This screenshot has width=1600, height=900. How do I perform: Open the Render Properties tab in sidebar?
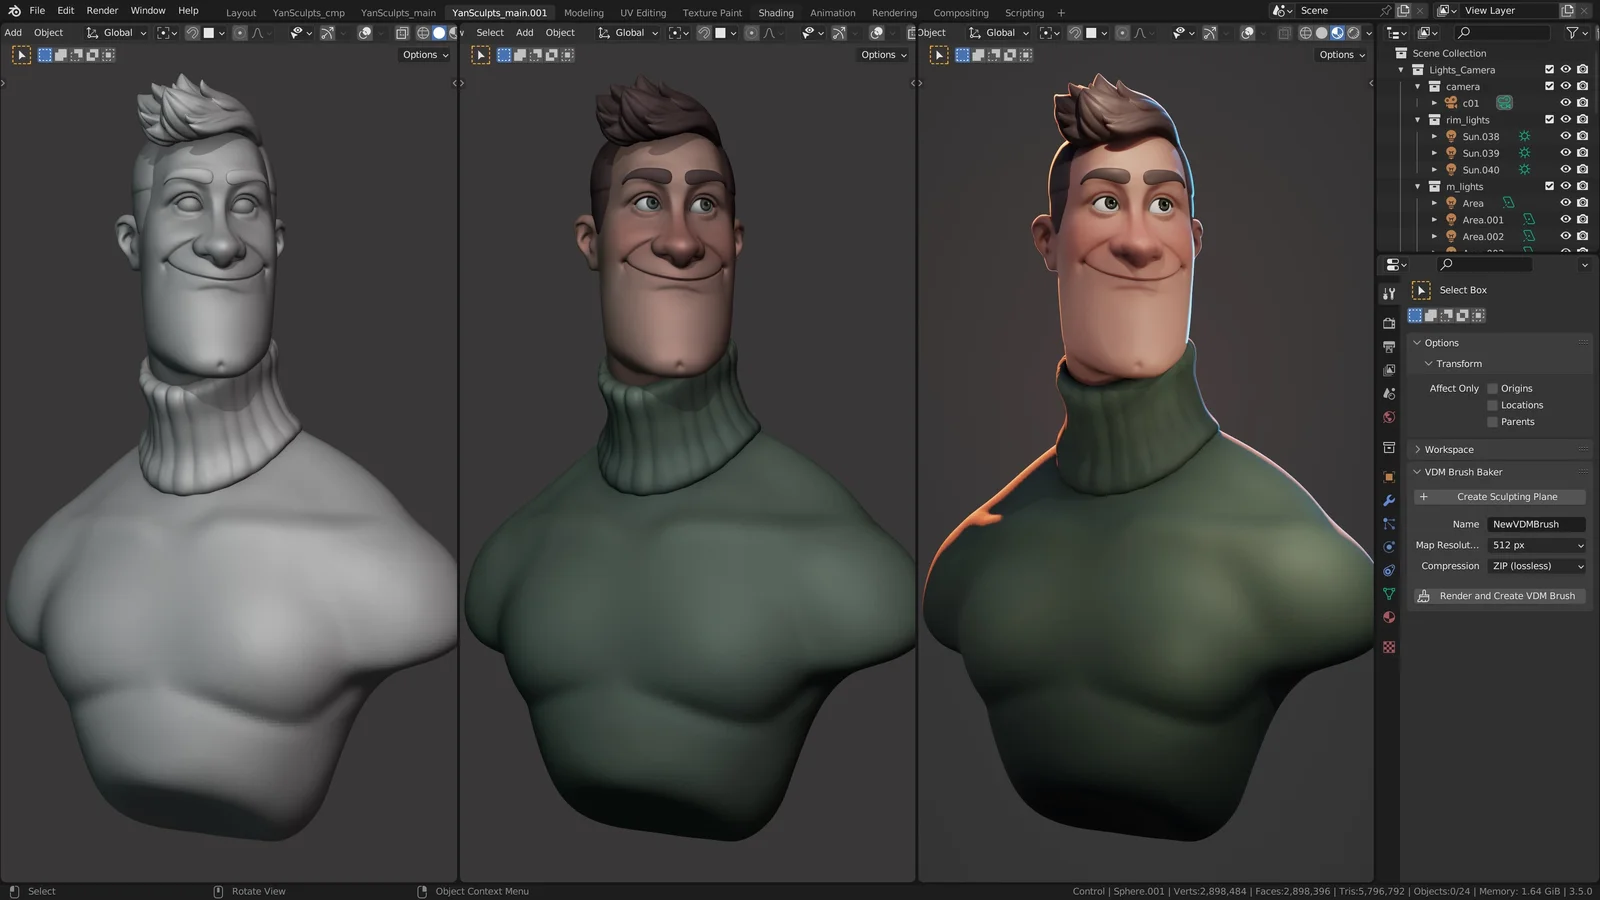click(x=1389, y=323)
